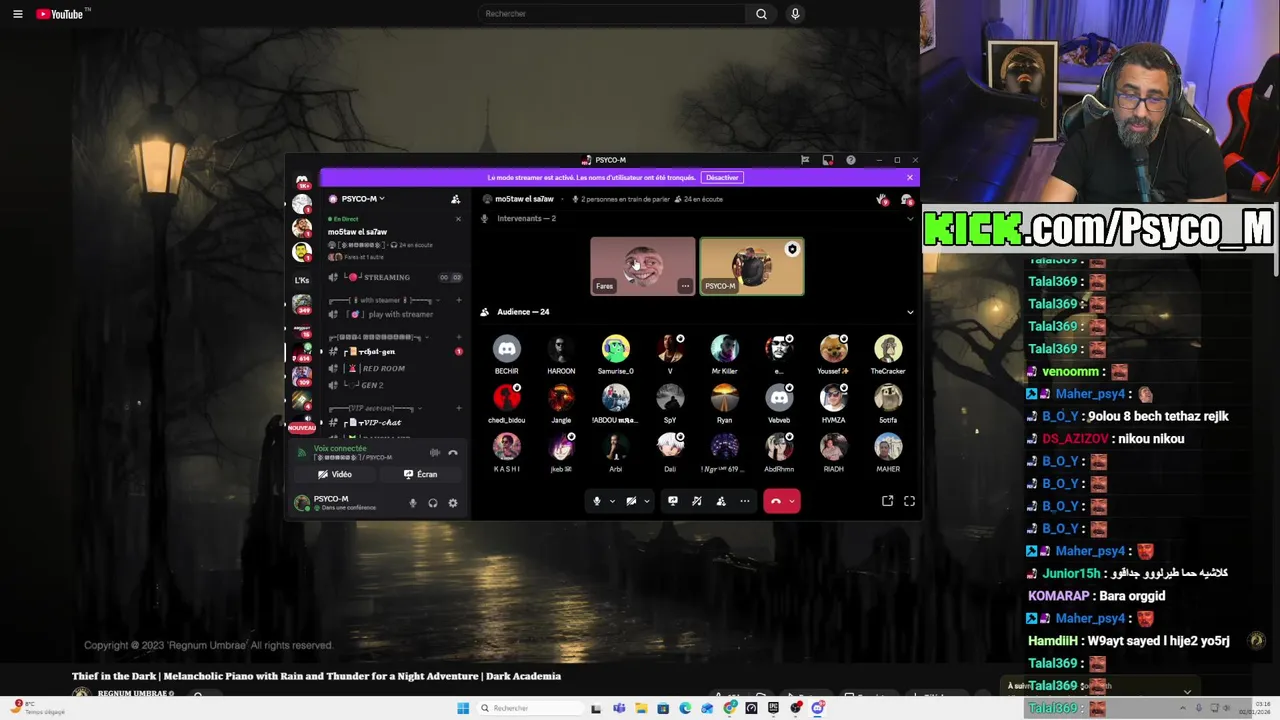
Task: Select the Fares speaker tile
Action: (642, 266)
